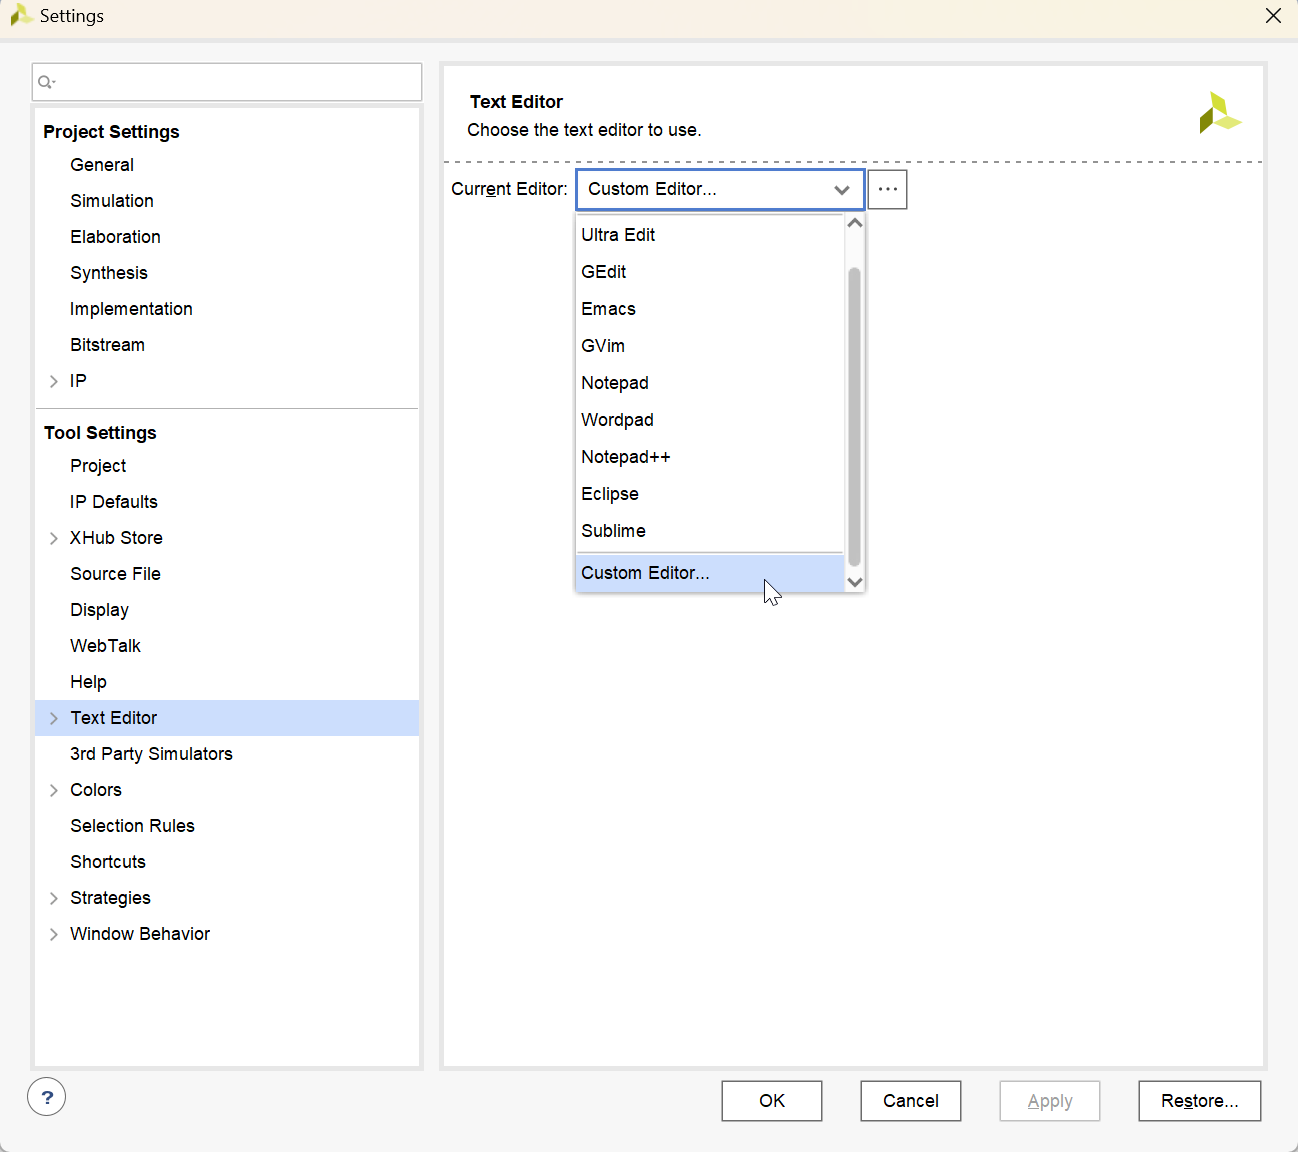Choose Emacs from the editor list
Image resolution: width=1298 pixels, height=1152 pixels.
(x=710, y=309)
